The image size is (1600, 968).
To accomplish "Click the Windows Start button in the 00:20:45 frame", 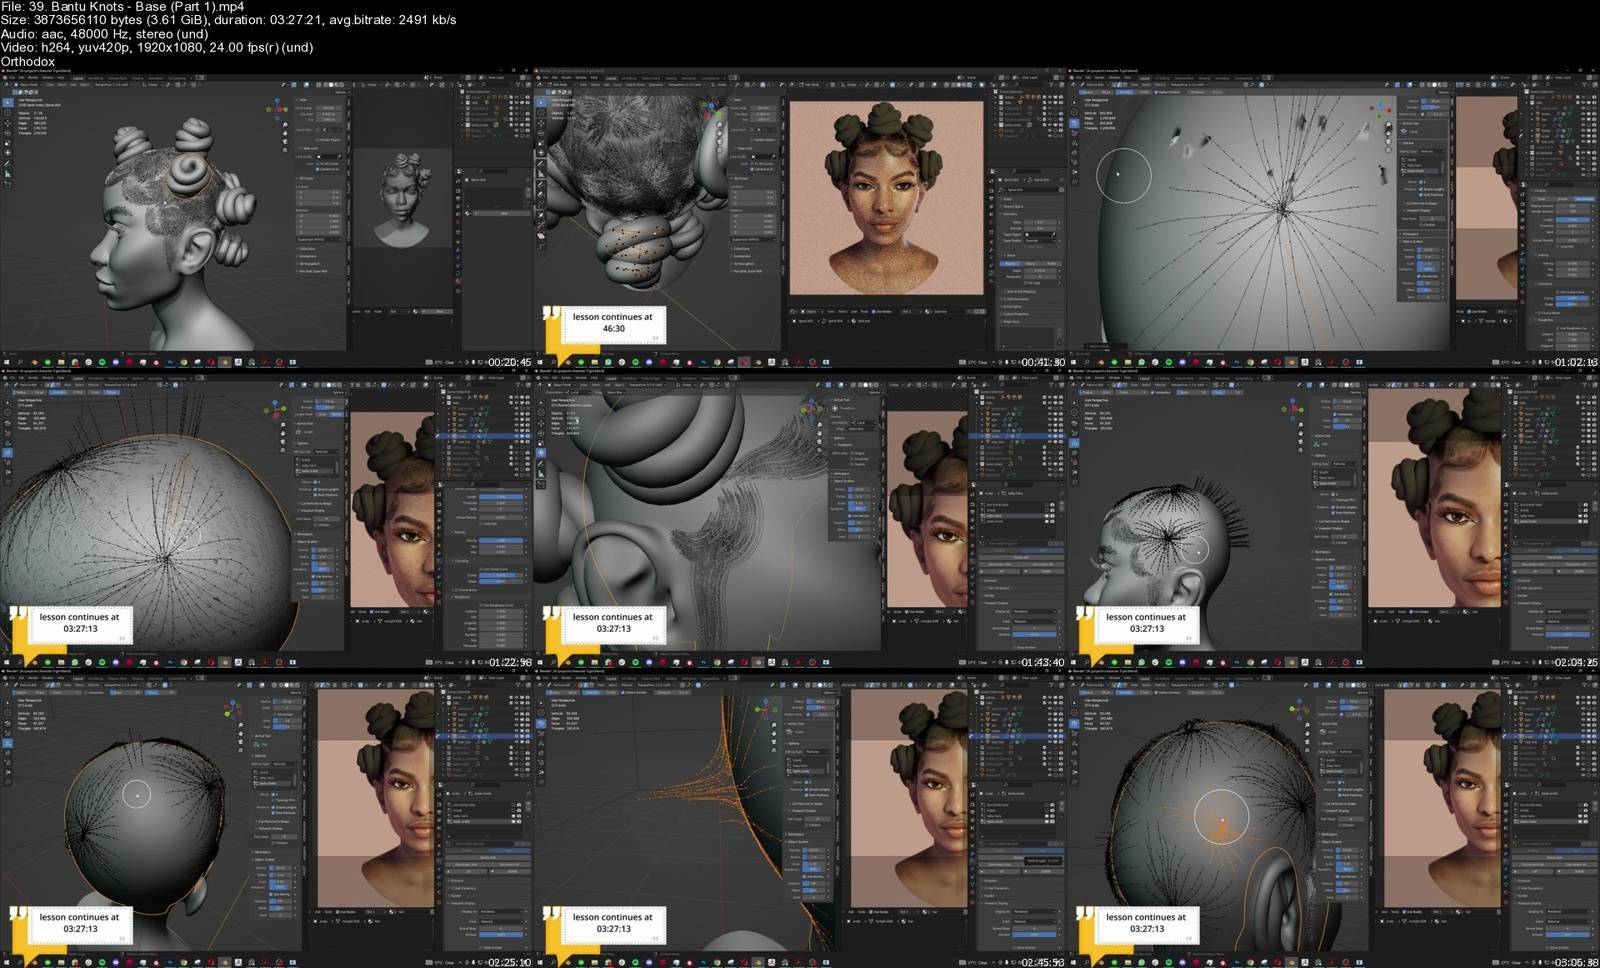I will (7, 362).
